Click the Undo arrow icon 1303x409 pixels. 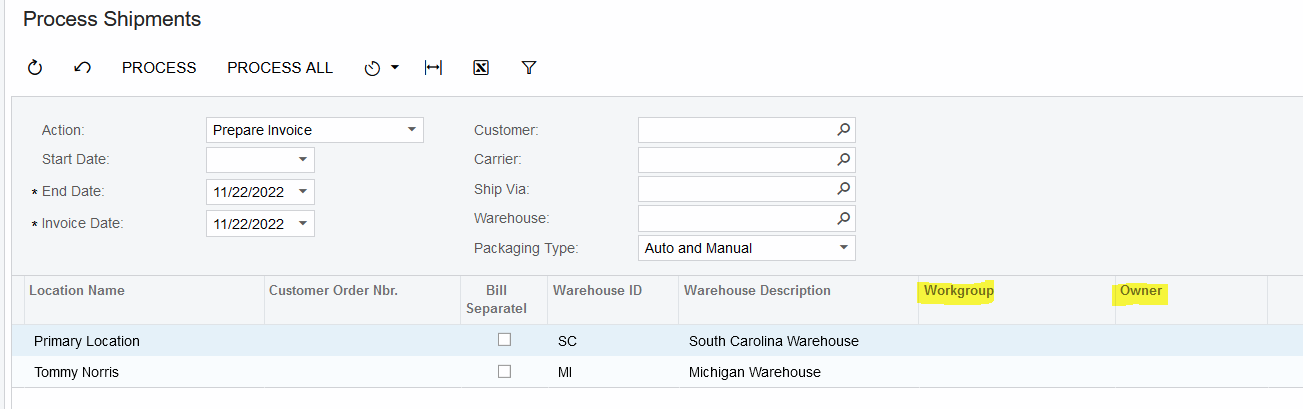(83, 68)
